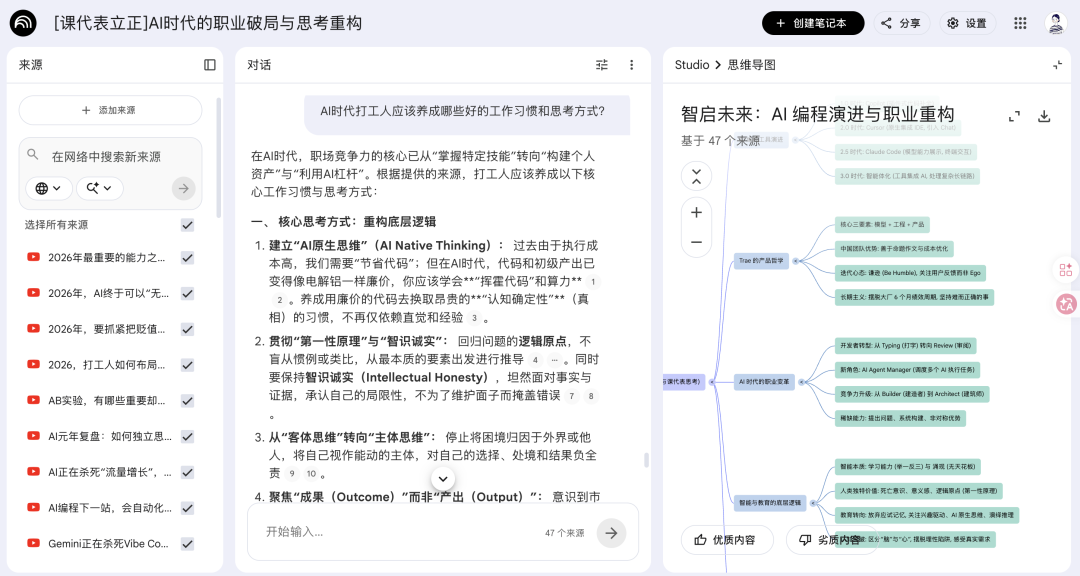Select node 核心三要素: 模型 + 工程 + 产品
Screen dimensions: 1080x576
pos(882,225)
